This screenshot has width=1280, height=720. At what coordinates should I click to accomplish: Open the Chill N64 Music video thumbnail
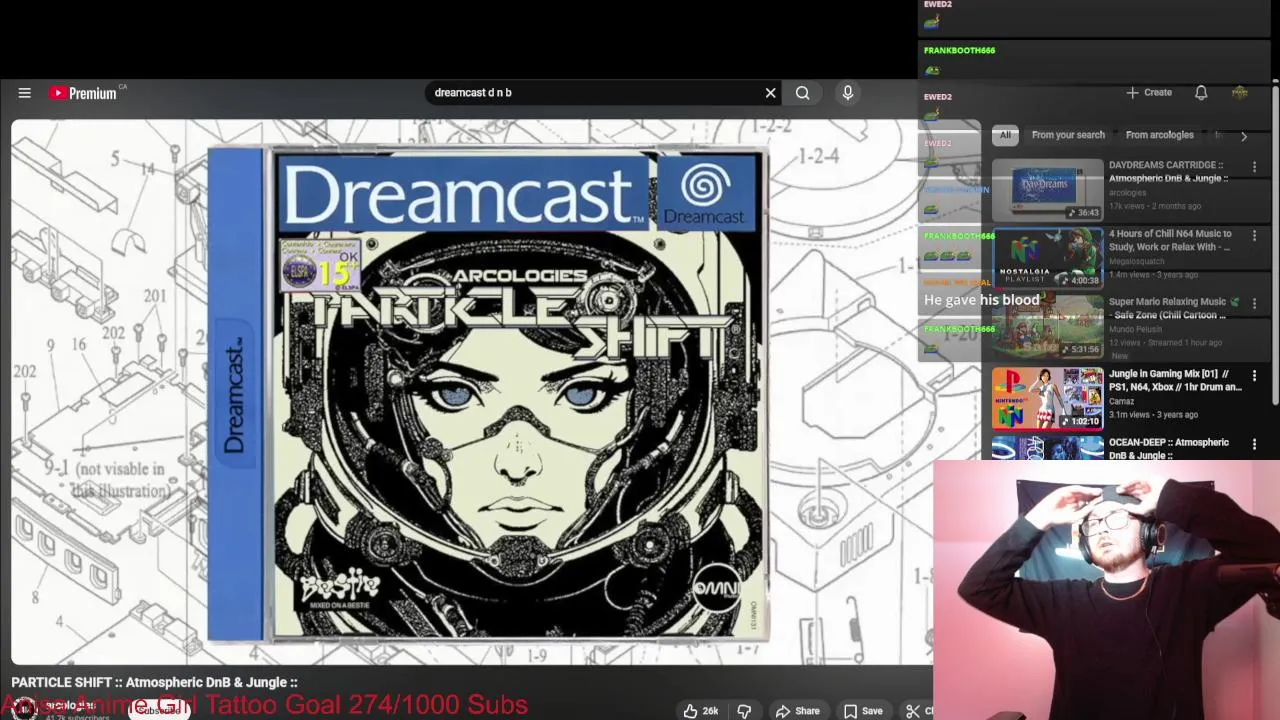pos(1047,258)
